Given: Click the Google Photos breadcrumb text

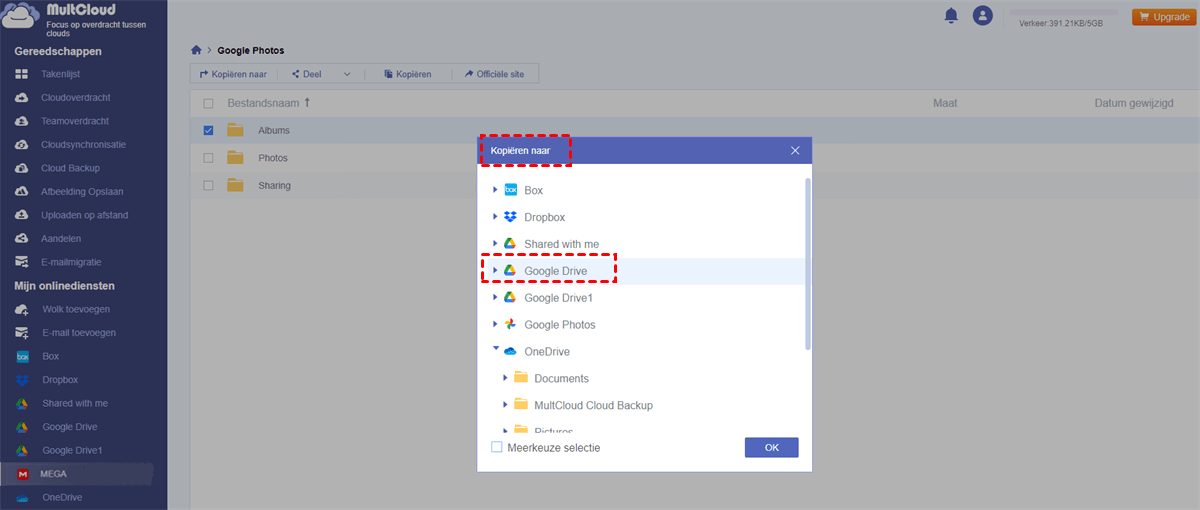Looking at the screenshot, I should click(250, 50).
